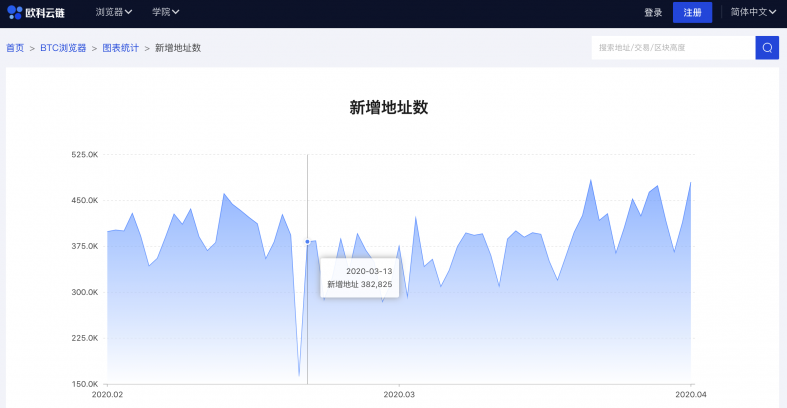The image size is (787, 408).
Task: Click the 525.0K y-axis label
Action: [85, 155]
